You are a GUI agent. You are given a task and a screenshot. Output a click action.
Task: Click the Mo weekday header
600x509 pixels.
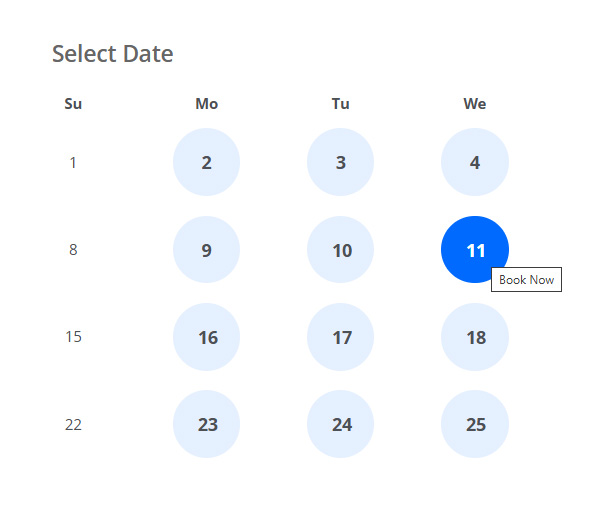[x=206, y=104]
